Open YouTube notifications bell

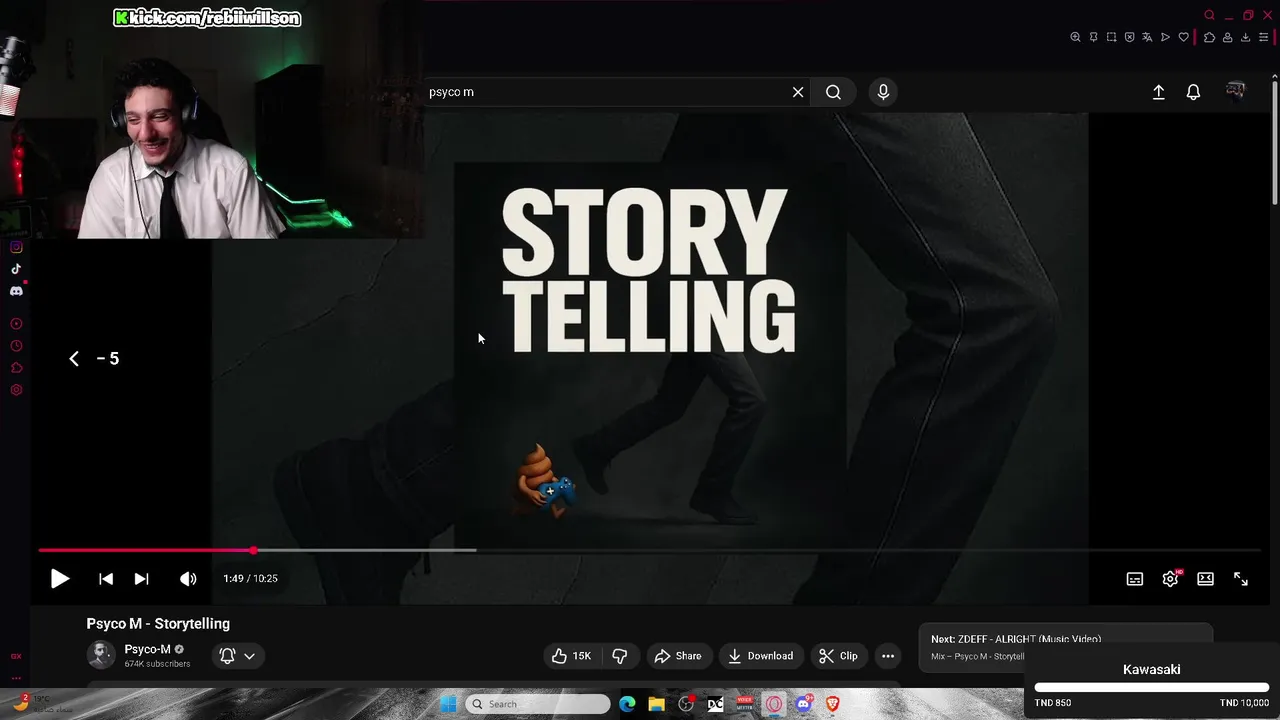point(1193,92)
